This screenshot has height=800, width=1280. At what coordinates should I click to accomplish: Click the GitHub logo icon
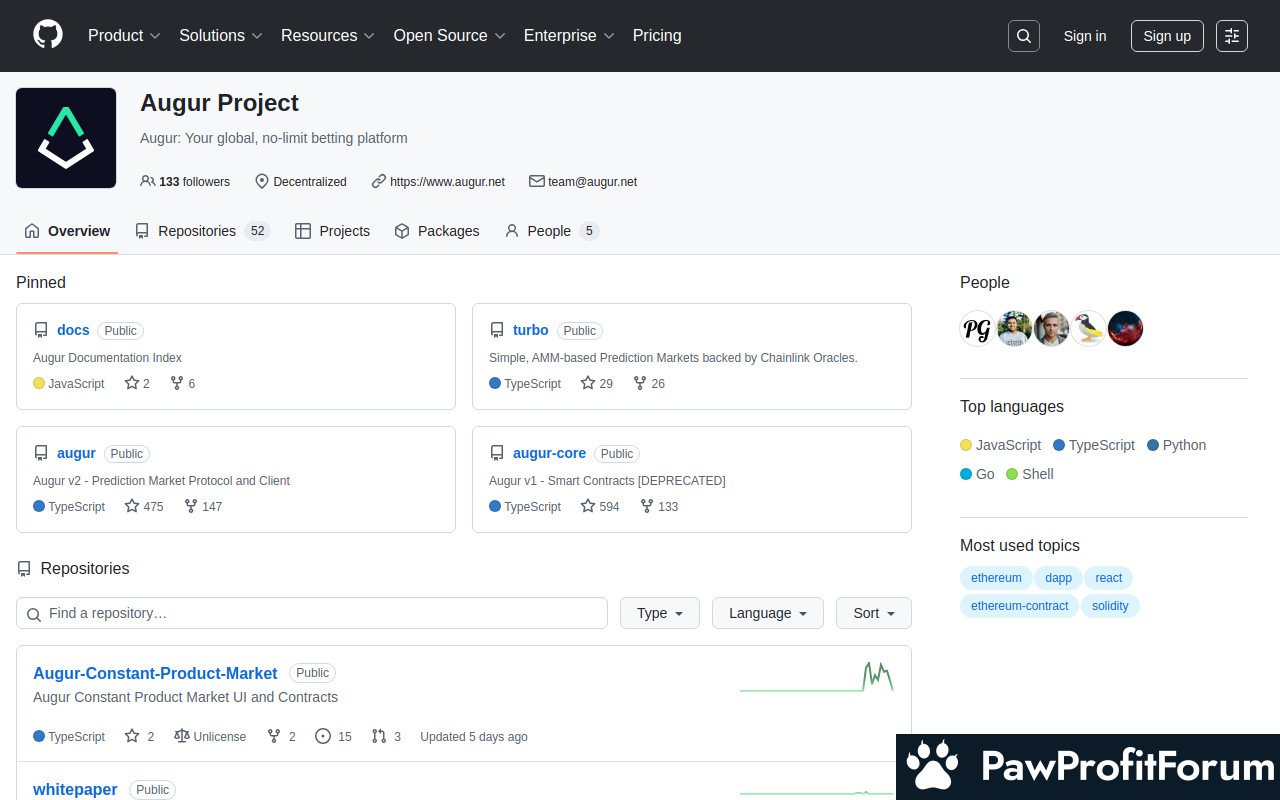tap(48, 35)
